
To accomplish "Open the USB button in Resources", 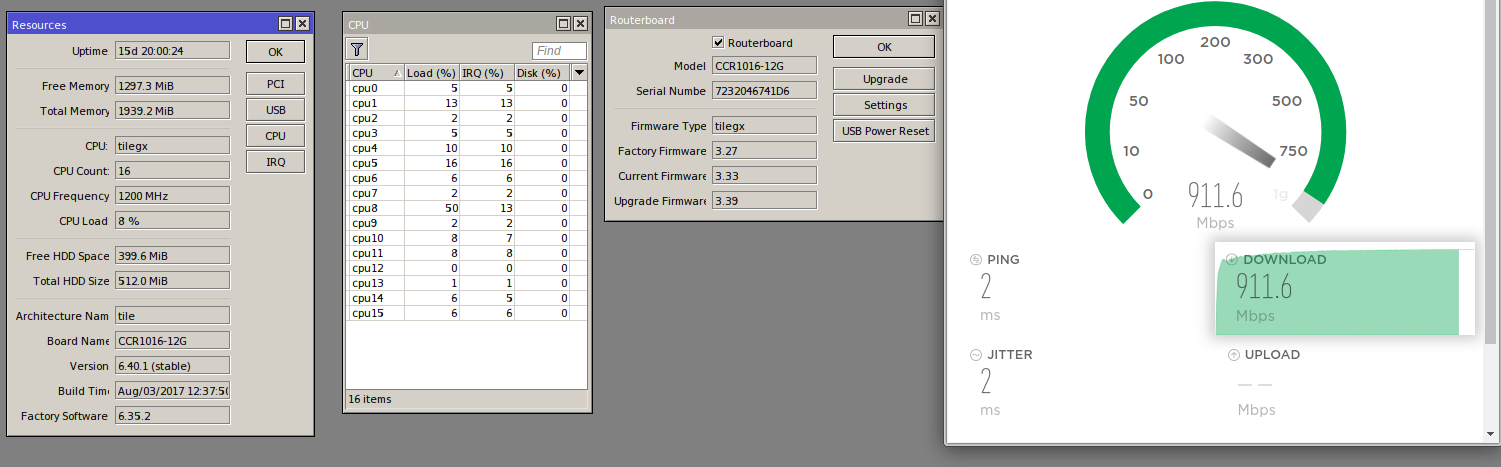I will (x=275, y=110).
